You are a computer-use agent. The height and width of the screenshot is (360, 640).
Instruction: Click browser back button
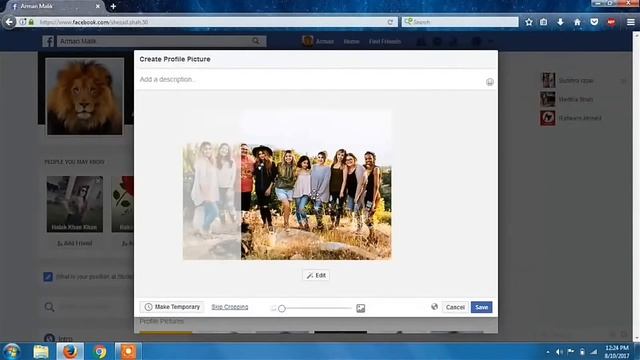tap(9, 22)
